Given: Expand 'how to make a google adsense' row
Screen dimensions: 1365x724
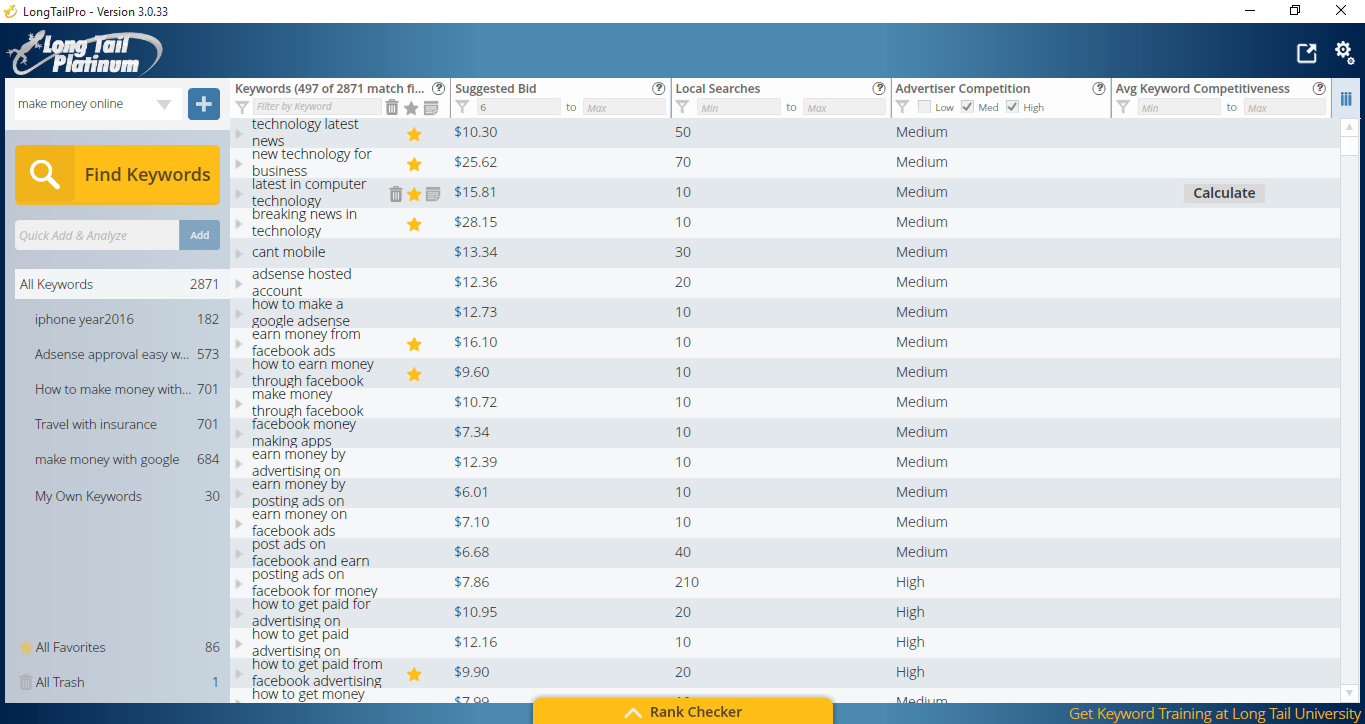Looking at the screenshot, I should (239, 313).
